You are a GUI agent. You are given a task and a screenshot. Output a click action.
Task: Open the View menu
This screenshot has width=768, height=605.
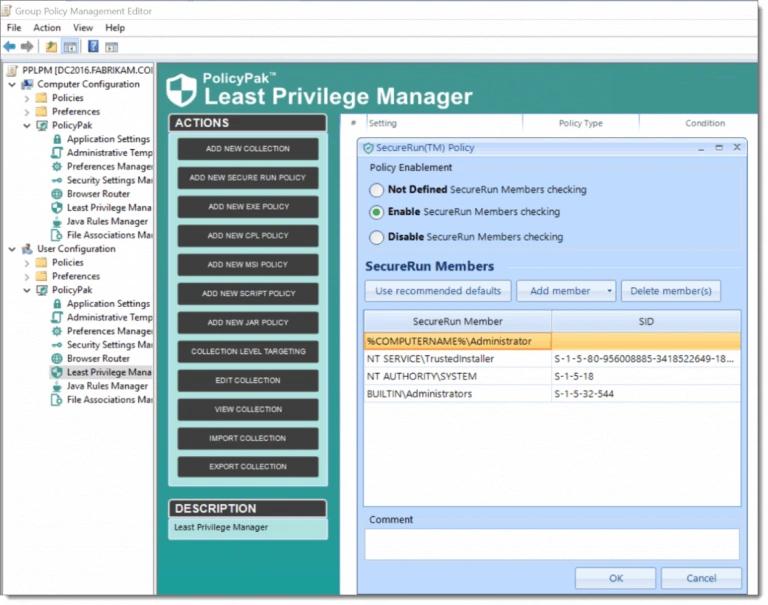[83, 28]
